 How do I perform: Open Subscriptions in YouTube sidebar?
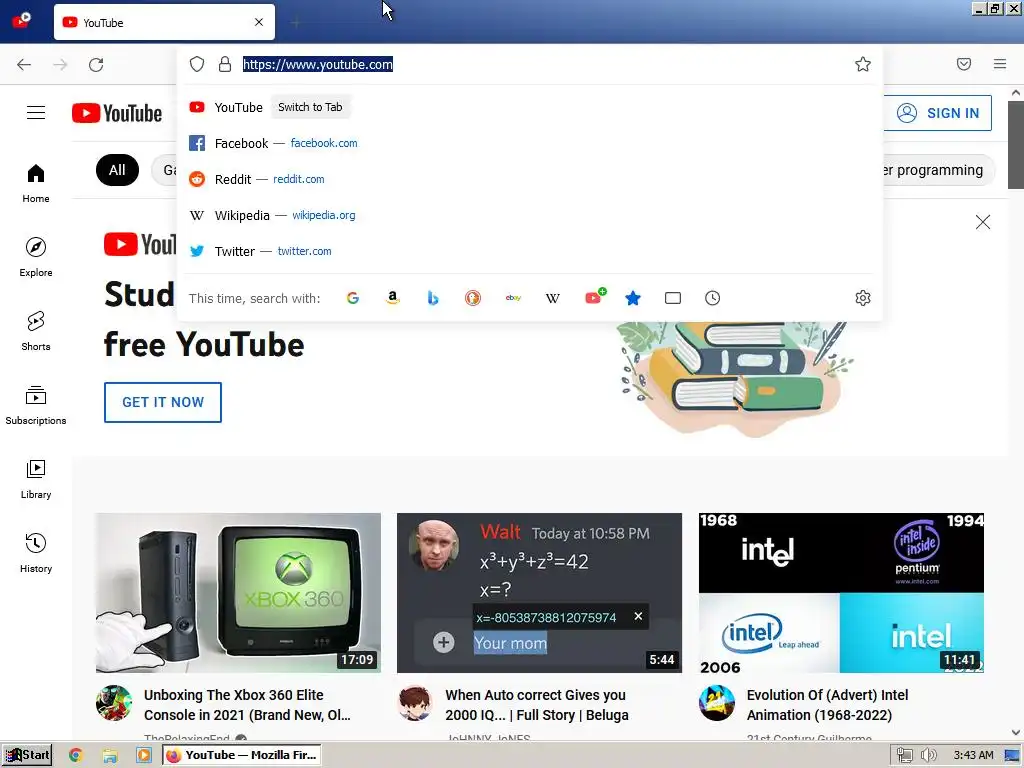point(36,406)
